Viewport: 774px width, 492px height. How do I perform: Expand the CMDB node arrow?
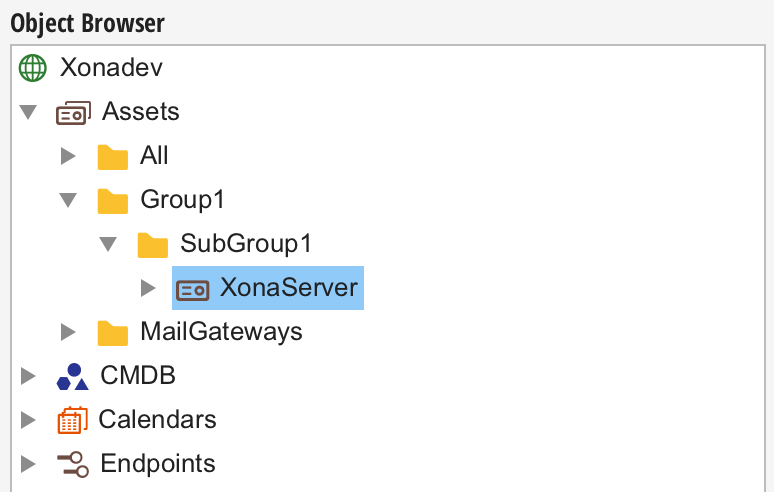pyautogui.click(x=28, y=376)
